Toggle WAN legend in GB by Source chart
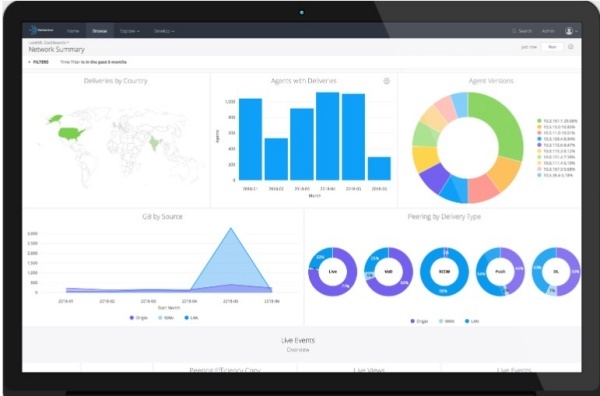The width and height of the screenshot is (600, 396). [166, 318]
